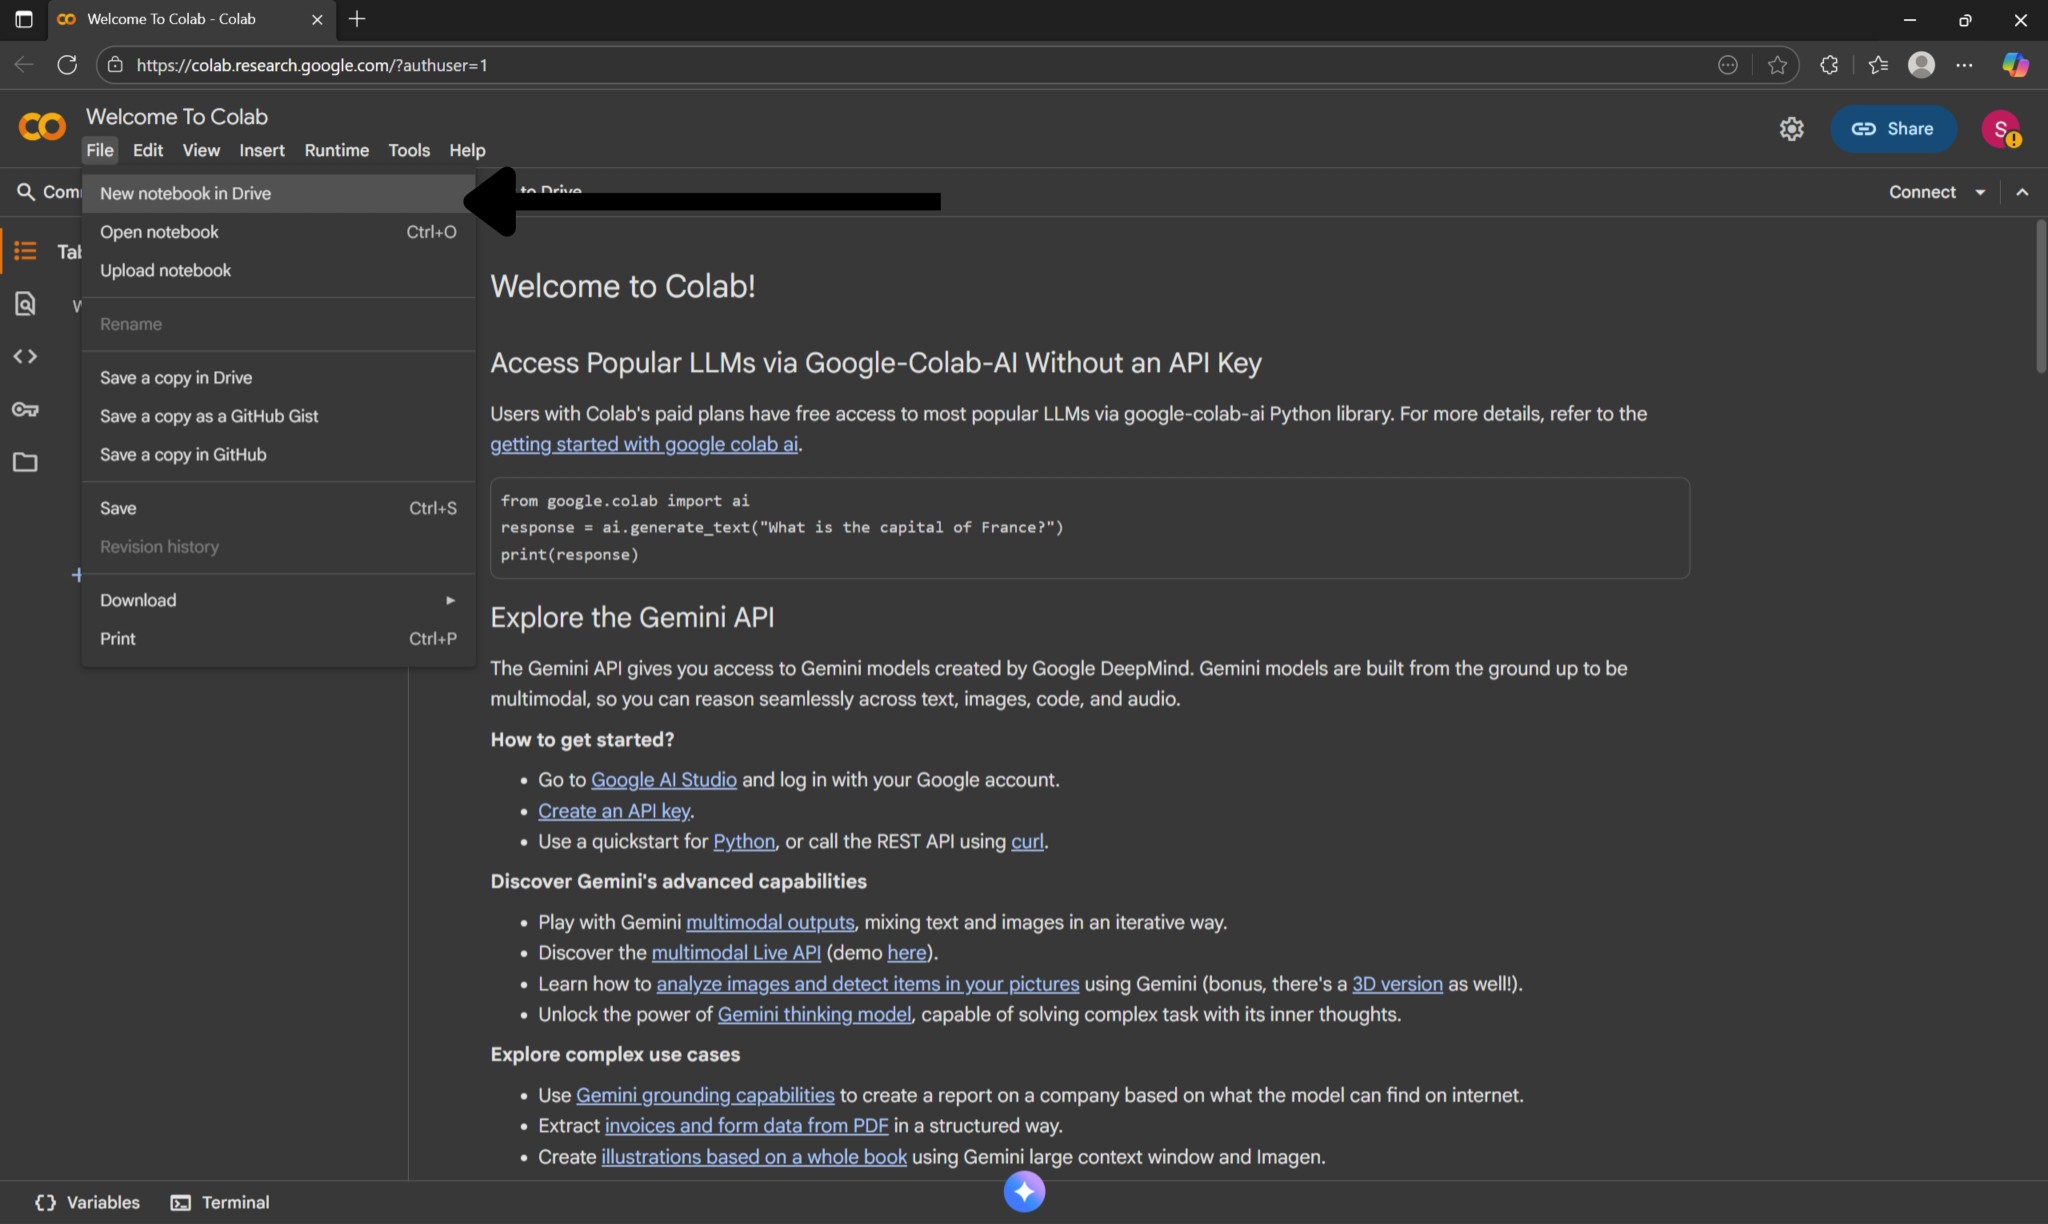The width and height of the screenshot is (2048, 1224).
Task: Open the Secrets key icon
Action: click(x=25, y=409)
